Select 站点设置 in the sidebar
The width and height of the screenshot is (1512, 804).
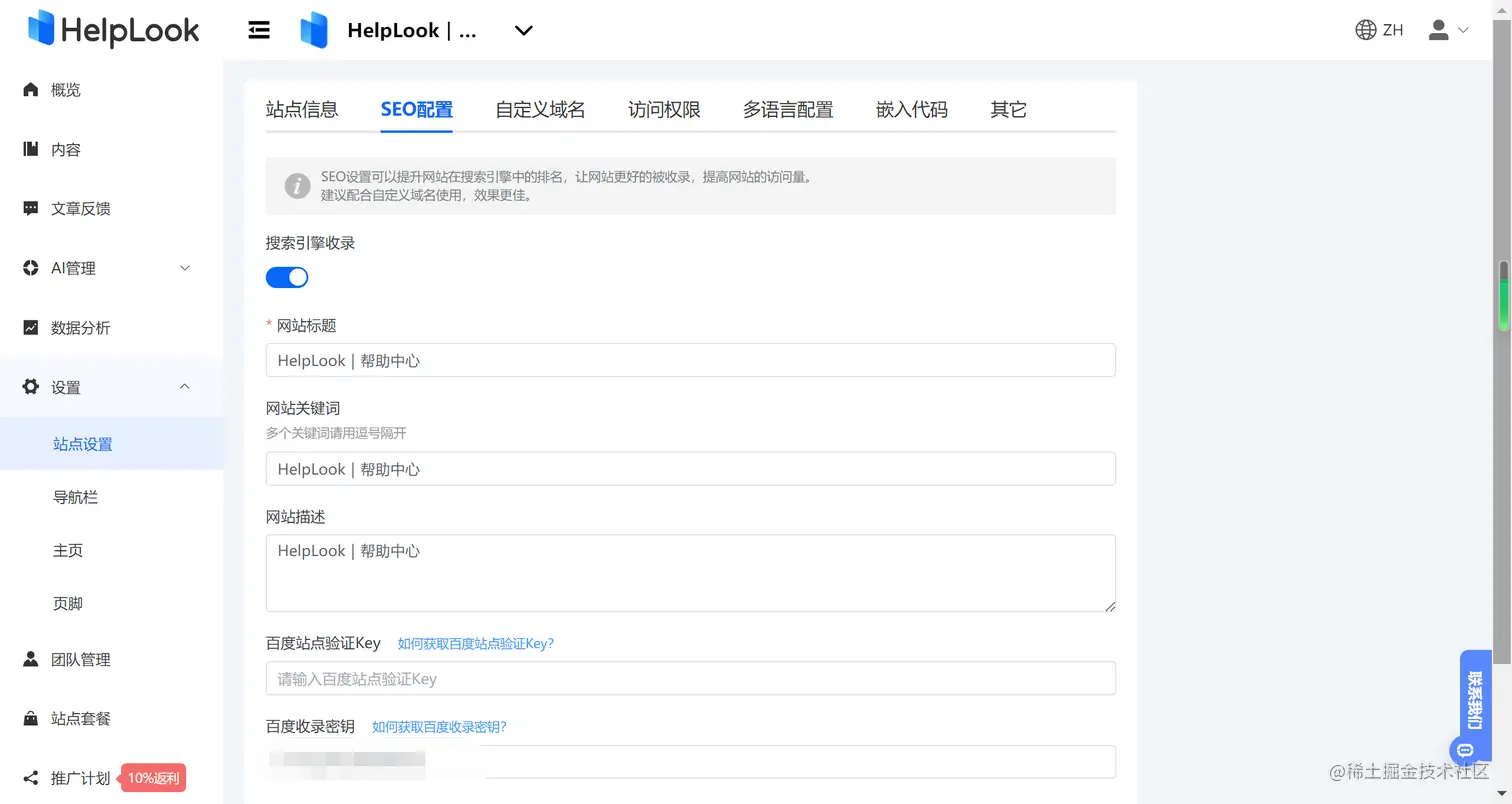[x=111, y=444]
